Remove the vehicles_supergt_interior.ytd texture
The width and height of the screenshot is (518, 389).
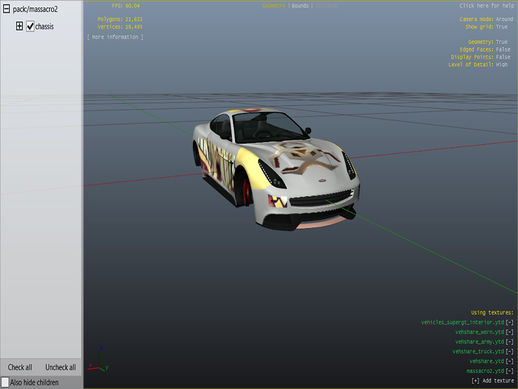tap(509, 322)
